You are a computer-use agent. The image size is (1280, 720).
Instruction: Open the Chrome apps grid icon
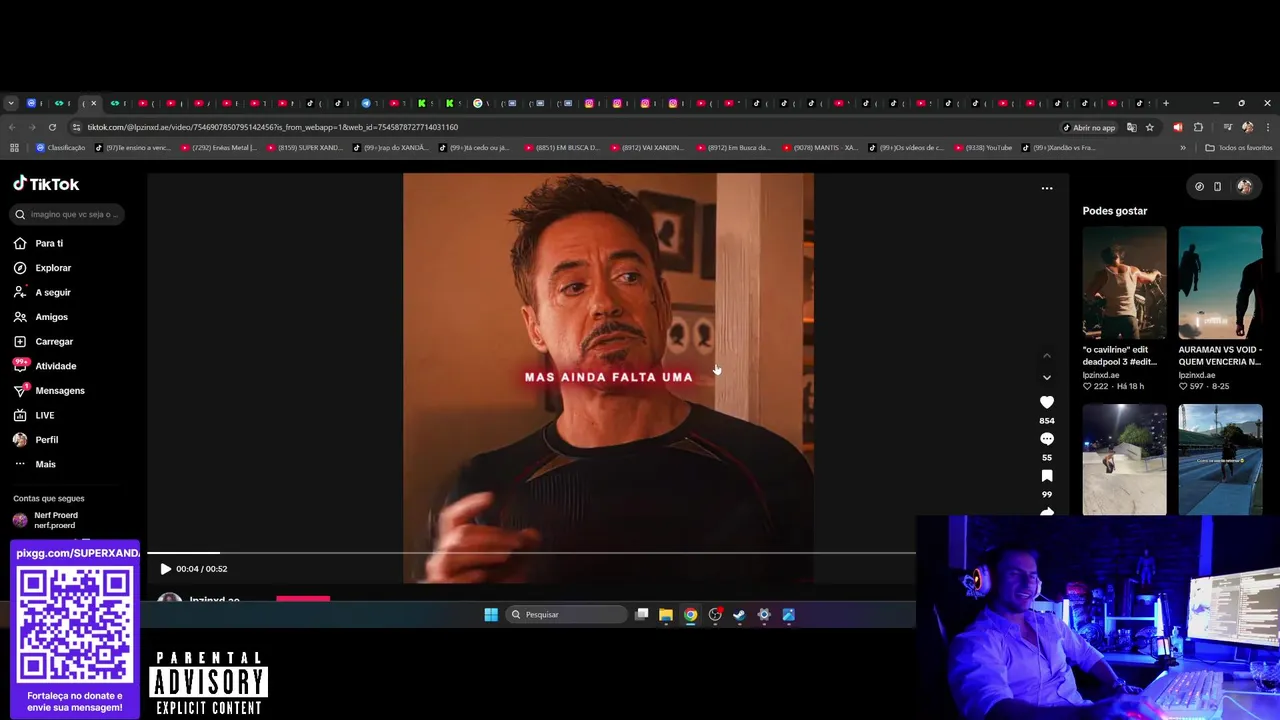tap(14, 148)
